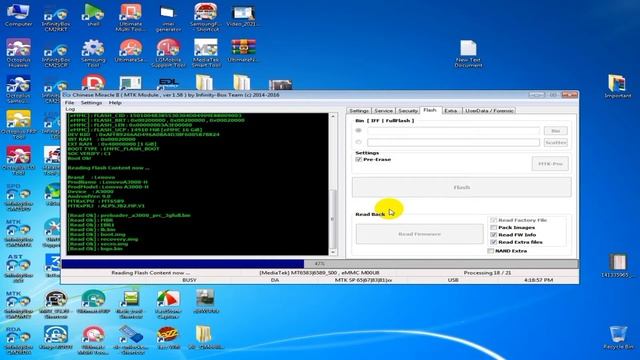Select the Bin file radio button
This screenshot has height=360, width=640.
click(358, 131)
